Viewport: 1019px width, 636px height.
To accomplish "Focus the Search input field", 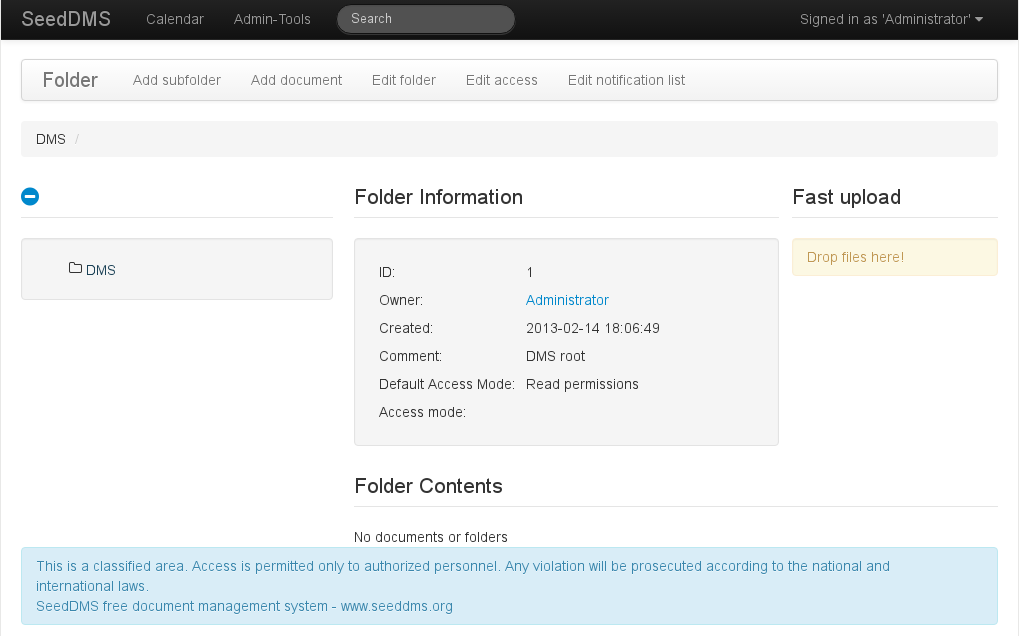I will click(x=426, y=19).
